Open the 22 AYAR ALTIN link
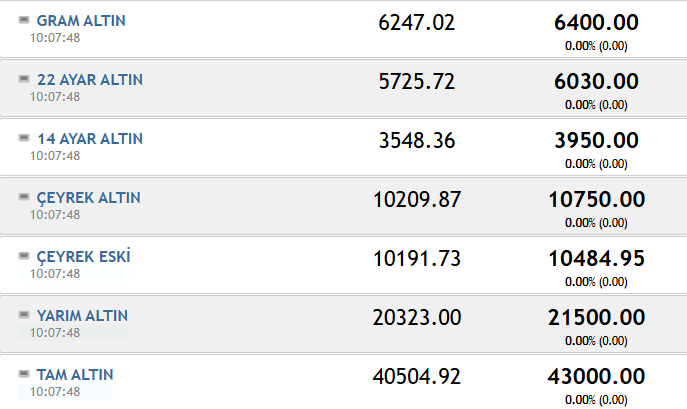 coord(90,80)
